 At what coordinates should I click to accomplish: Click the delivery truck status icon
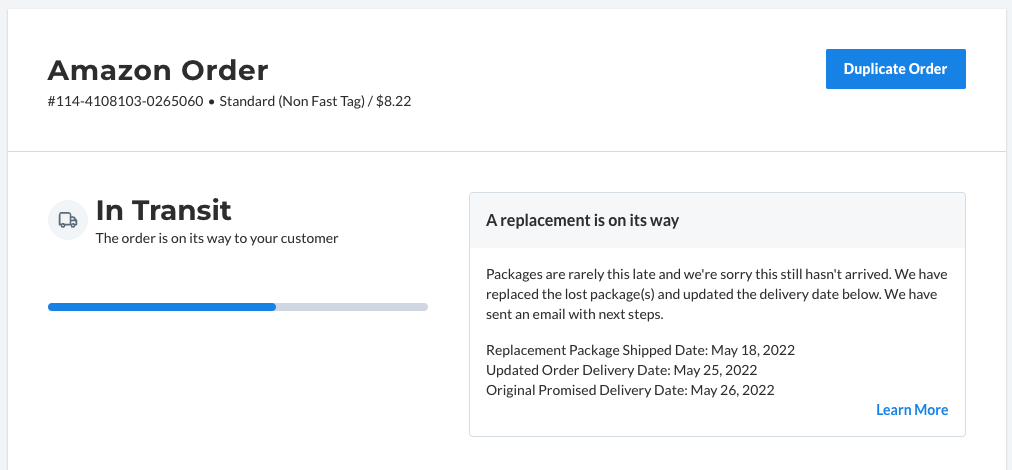[68, 220]
